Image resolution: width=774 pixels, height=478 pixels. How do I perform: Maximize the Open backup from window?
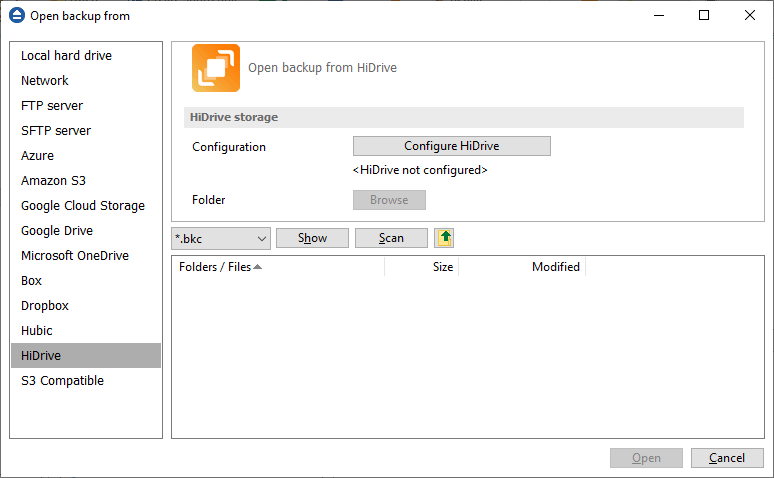click(x=704, y=15)
